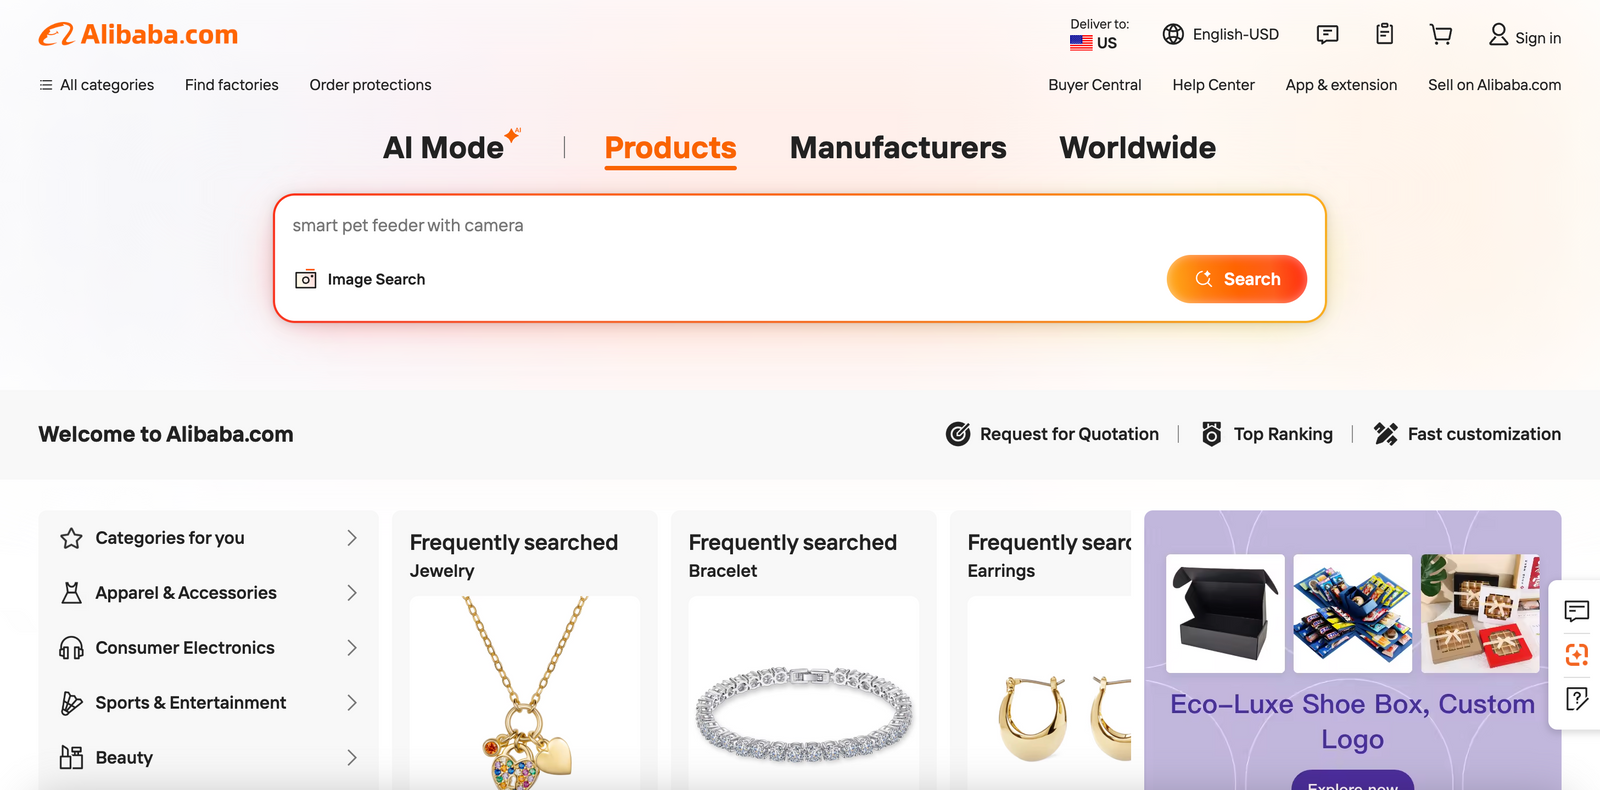Screen dimensions: 1600x790
Task: Open the floating feedback help icon
Action: click(x=1577, y=699)
